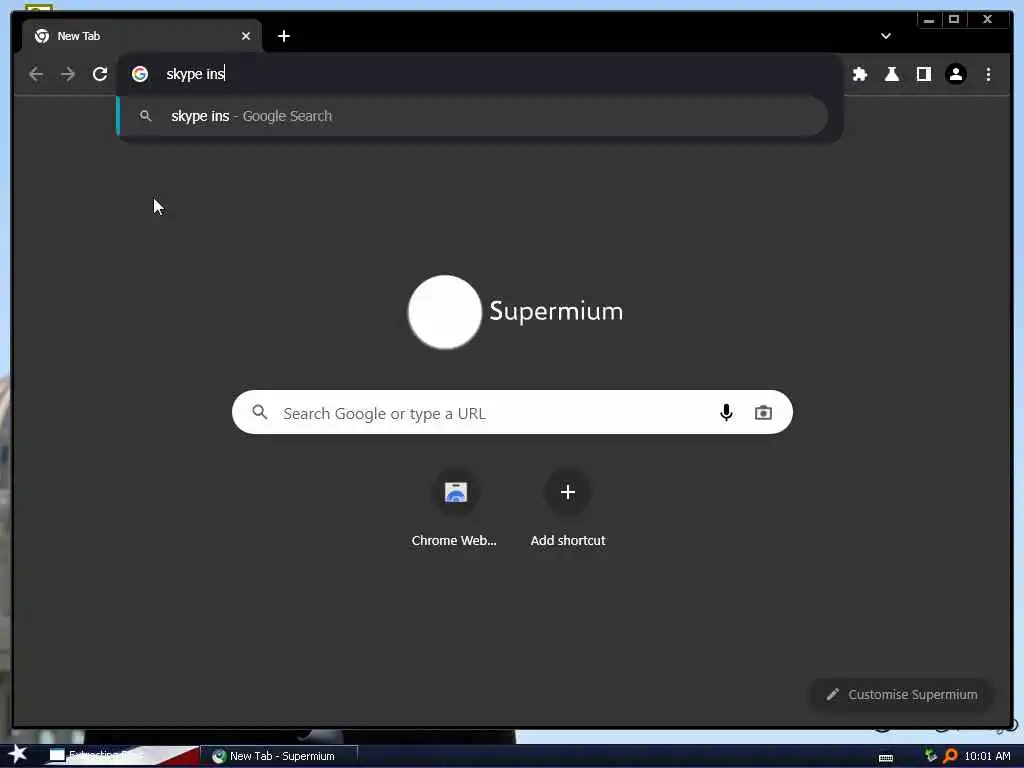Image resolution: width=1024 pixels, height=768 pixels.
Task: Open the profile avatar icon
Action: [955, 74]
